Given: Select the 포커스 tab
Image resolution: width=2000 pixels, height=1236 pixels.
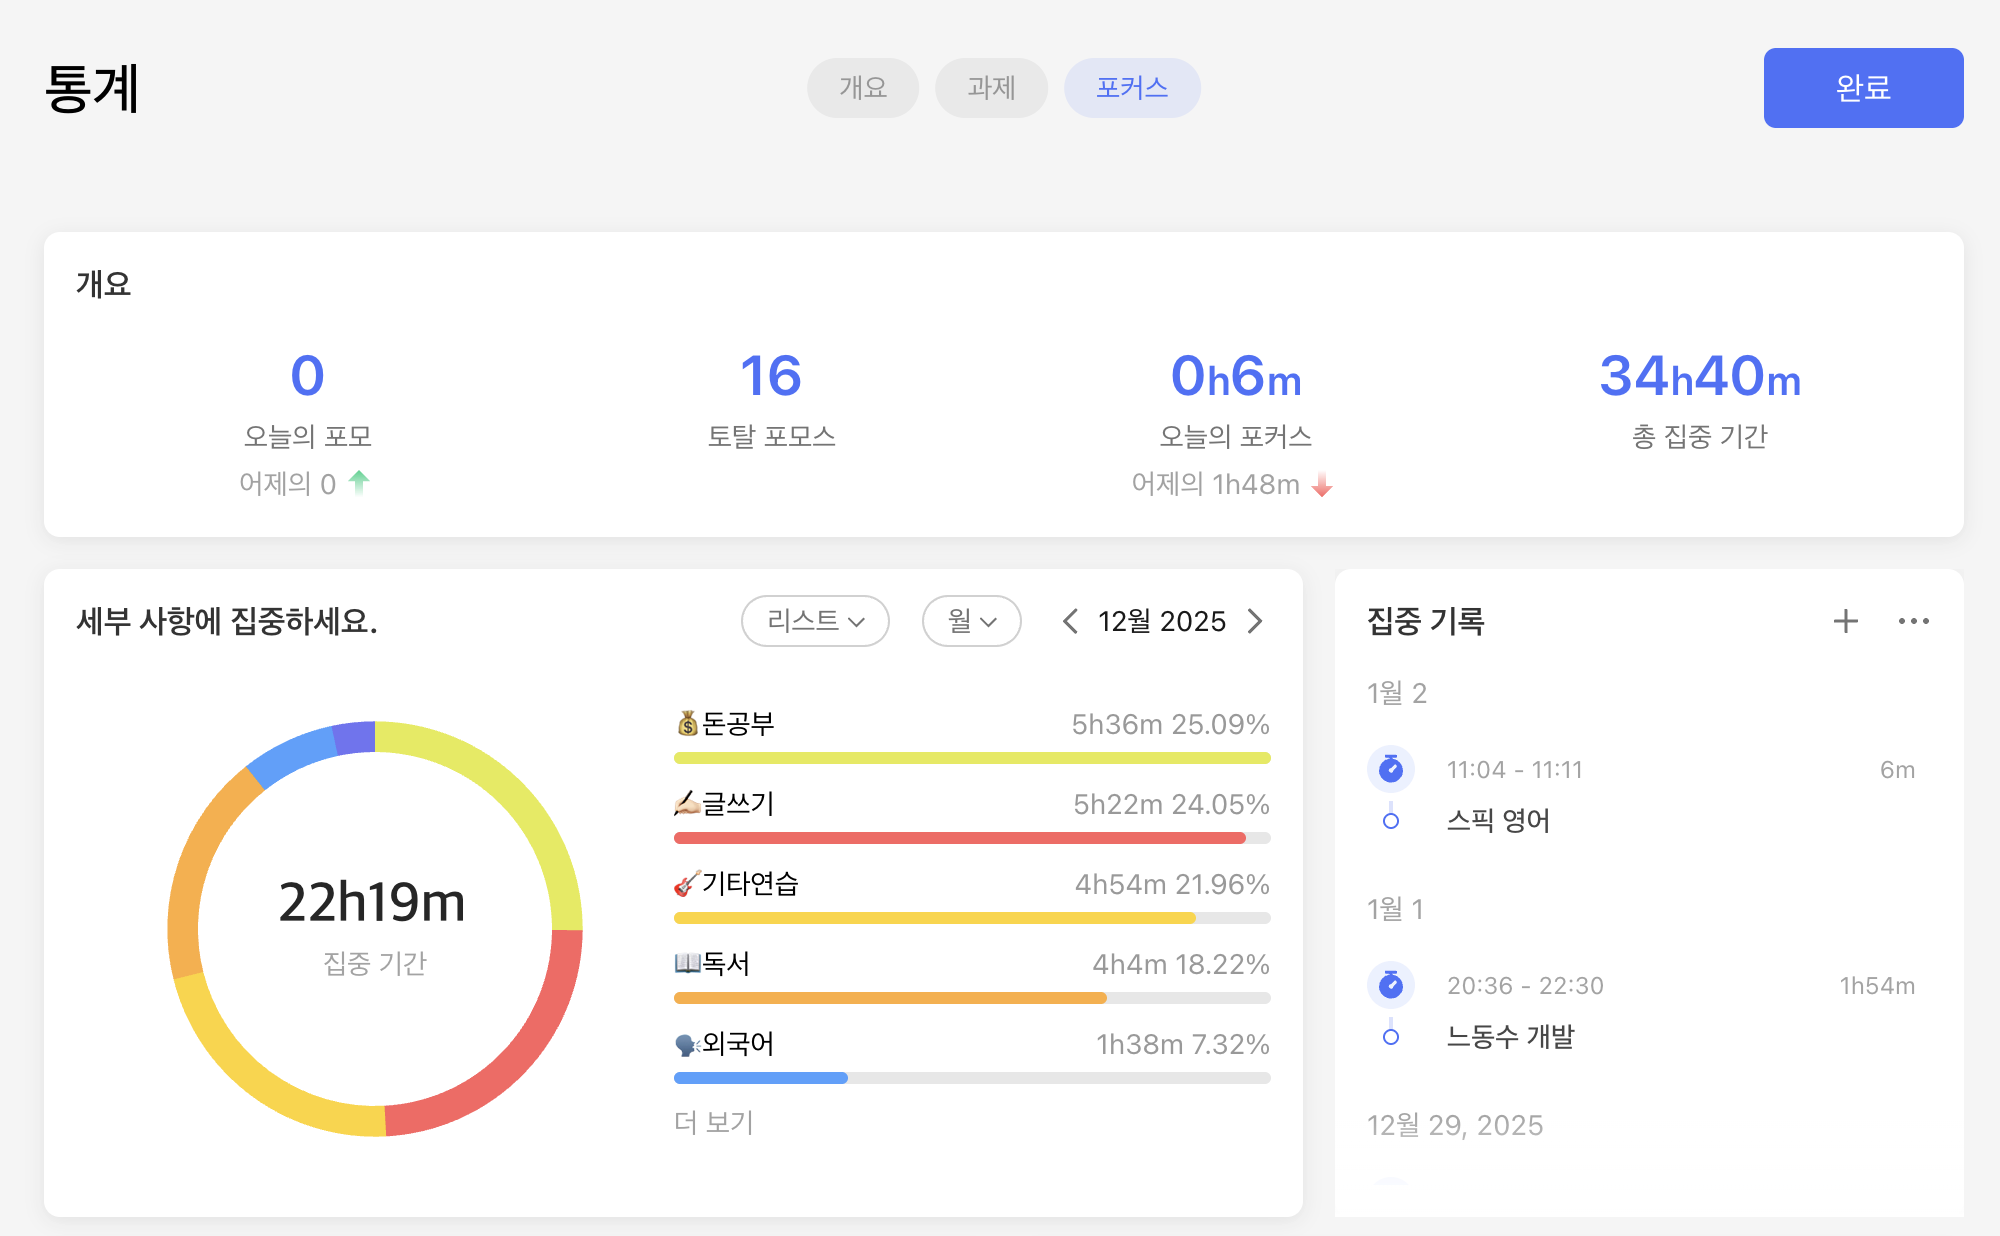Looking at the screenshot, I should [x=1132, y=88].
